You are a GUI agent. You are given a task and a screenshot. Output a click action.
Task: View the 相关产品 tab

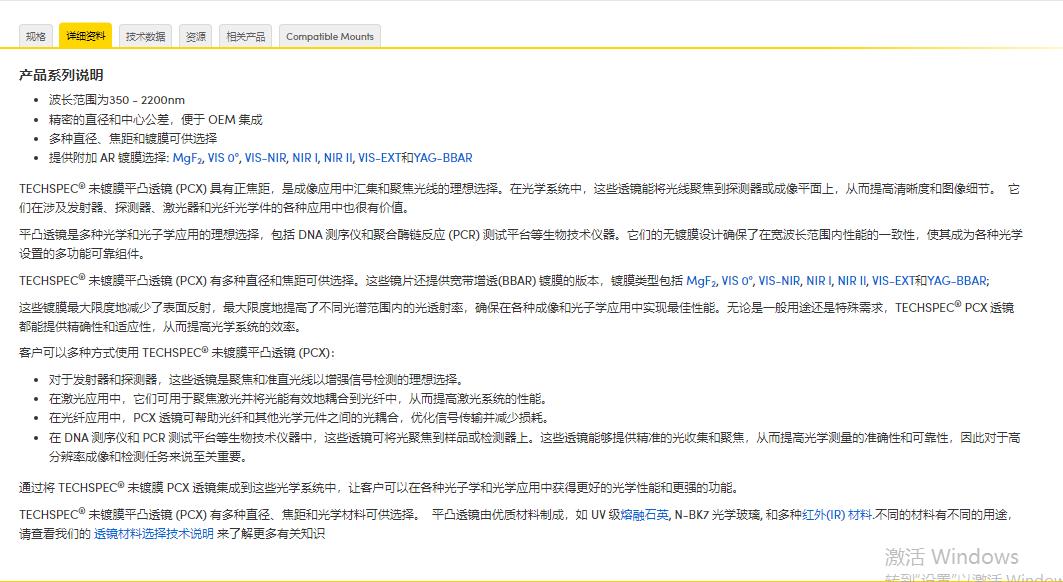(245, 35)
